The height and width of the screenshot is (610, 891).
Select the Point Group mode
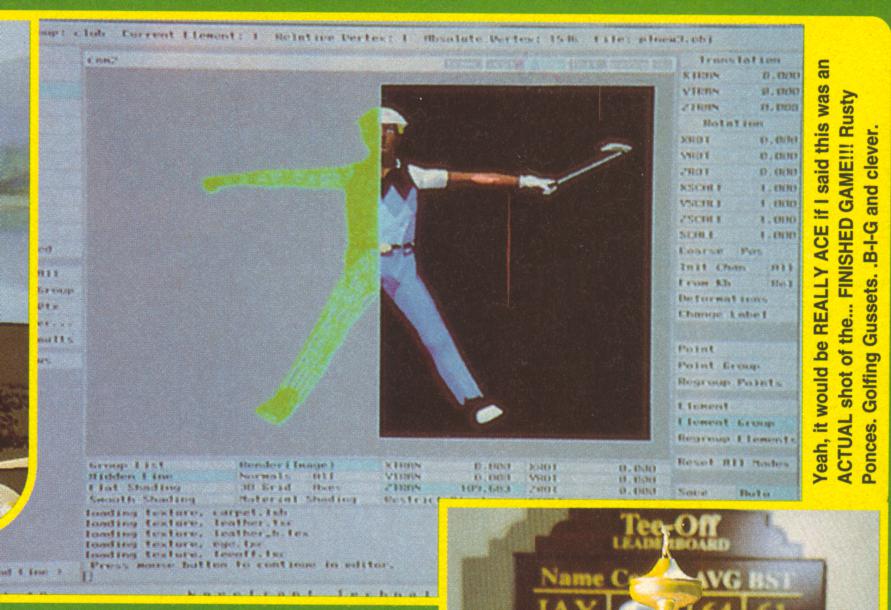click(718, 366)
